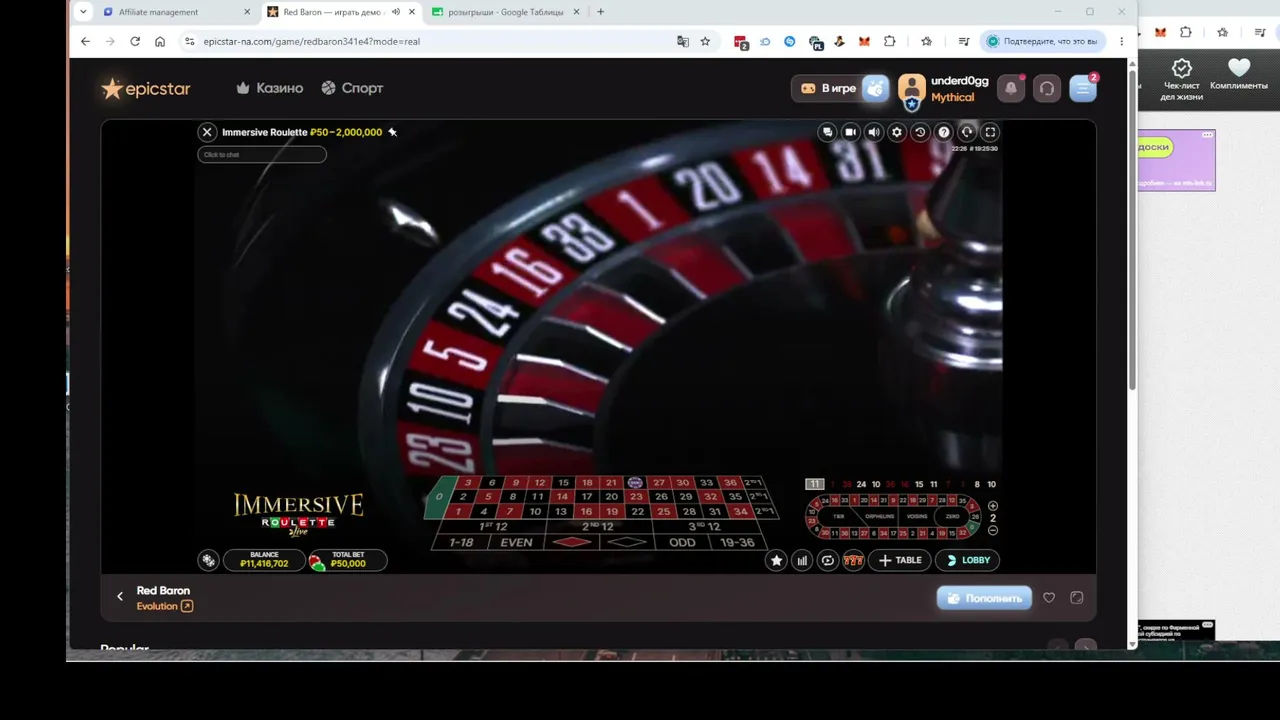The height and width of the screenshot is (720, 1280).
Task: Click the 777 slots icon button
Action: click(x=853, y=561)
